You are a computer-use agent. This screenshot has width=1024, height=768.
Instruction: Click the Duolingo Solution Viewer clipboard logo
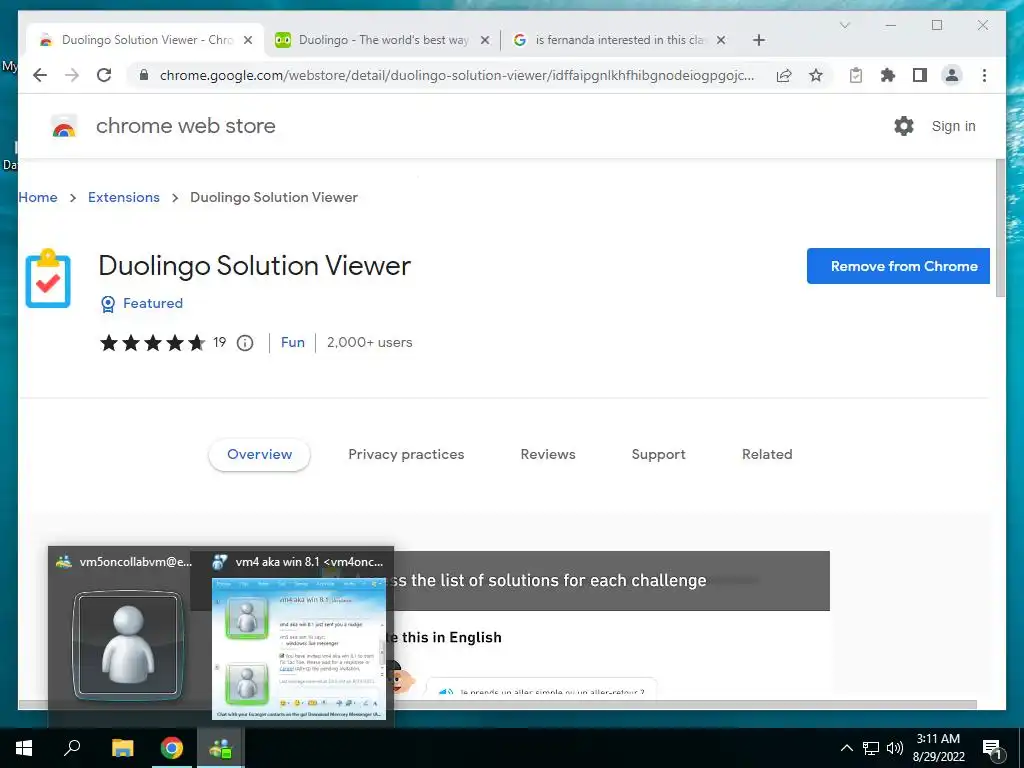coord(48,278)
